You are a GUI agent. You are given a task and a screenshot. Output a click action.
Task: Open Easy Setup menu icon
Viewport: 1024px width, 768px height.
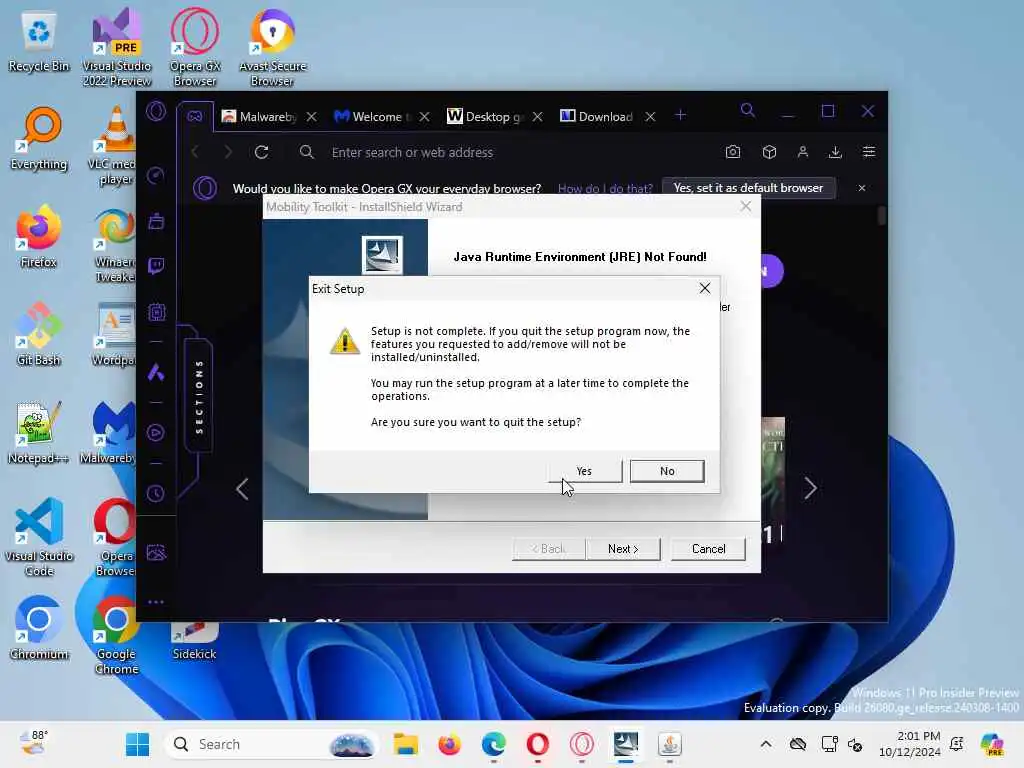coord(869,152)
